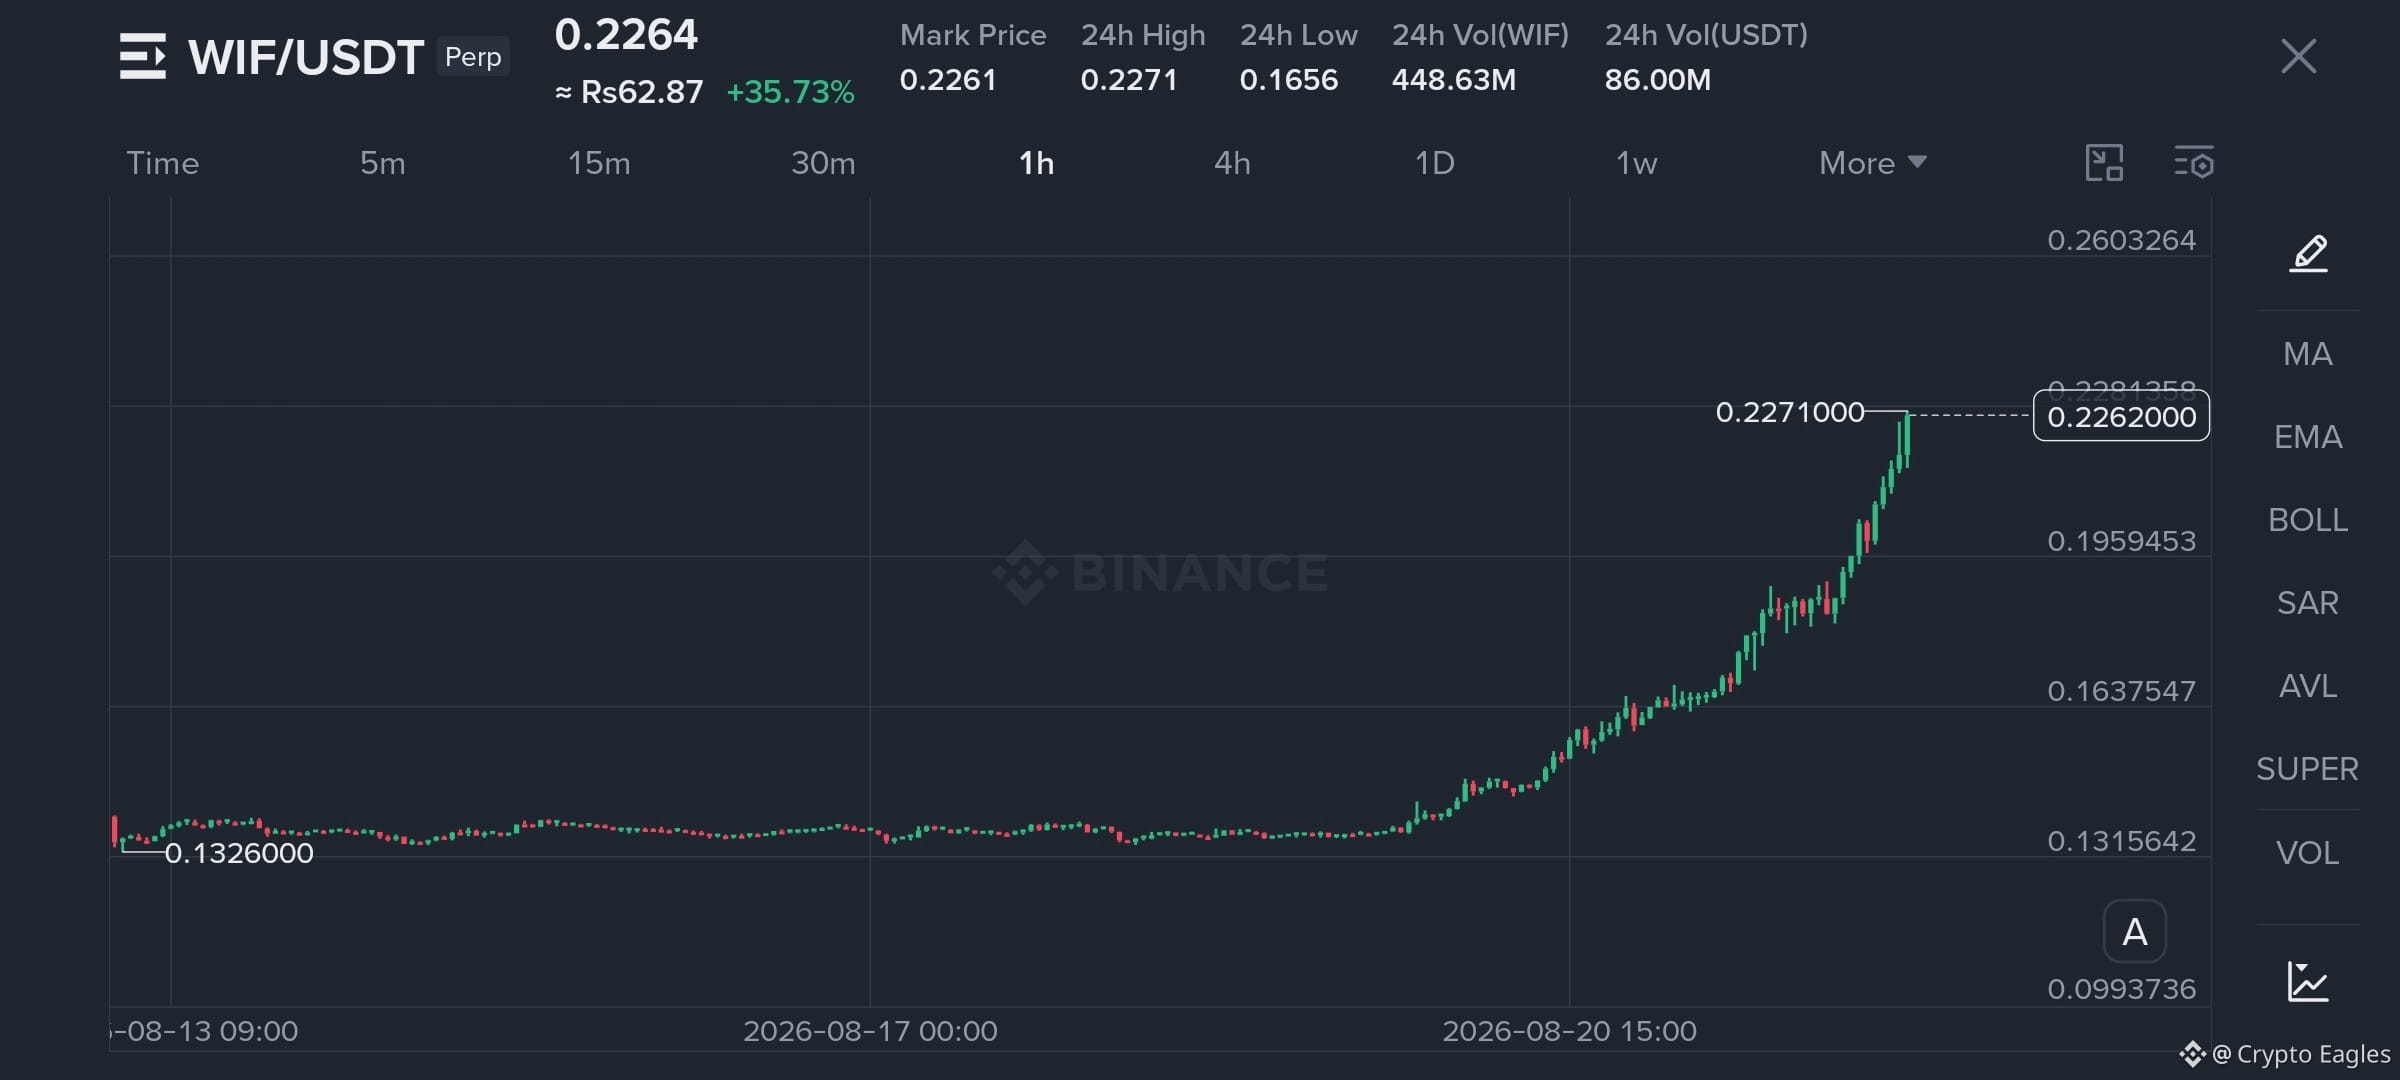Click the Perp contract badge
Viewport: 2400px width, 1080px height.
point(473,57)
